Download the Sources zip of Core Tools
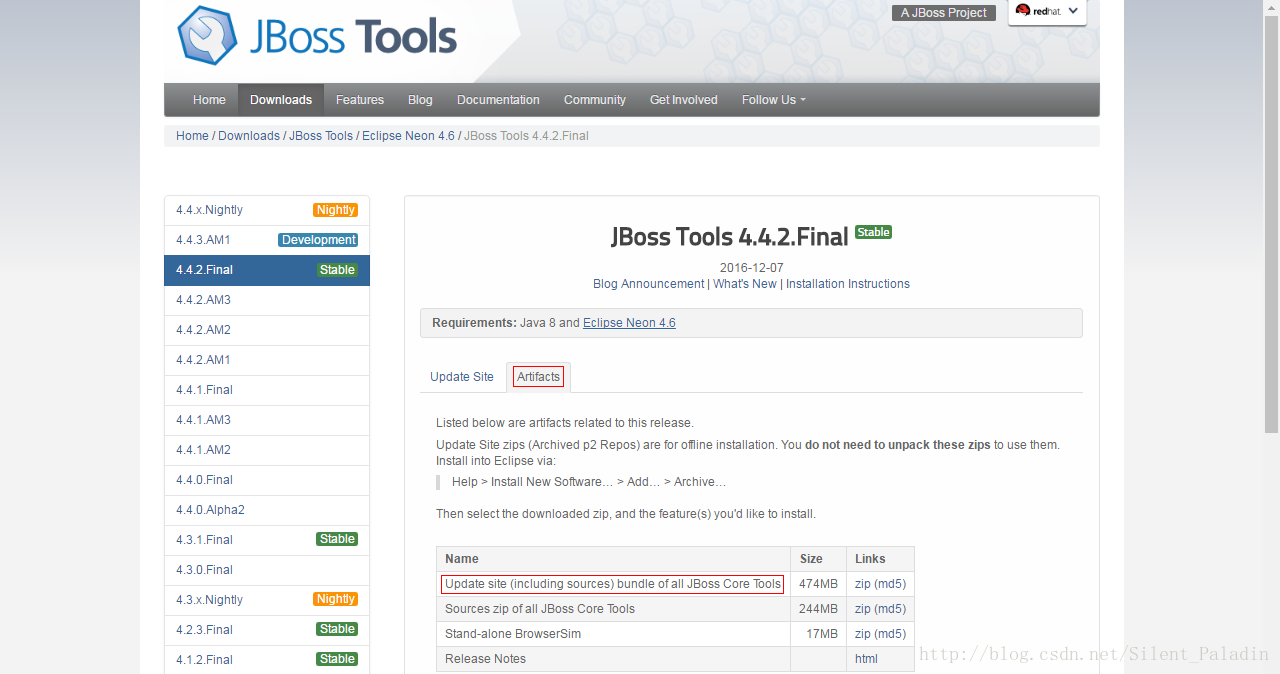Image resolution: width=1280 pixels, height=674 pixels. click(x=862, y=609)
